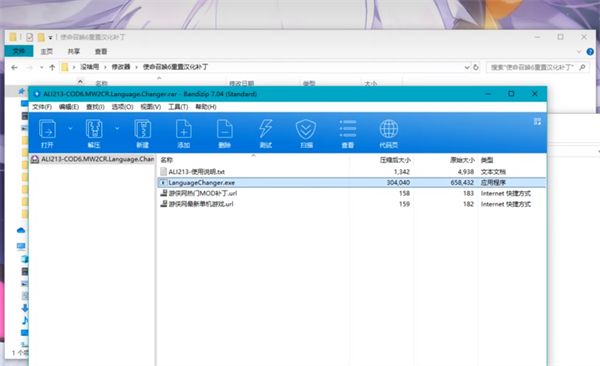
Task: Select the ALI213-COD6.MW2CR.Language.Chan tree node
Action: click(93, 159)
